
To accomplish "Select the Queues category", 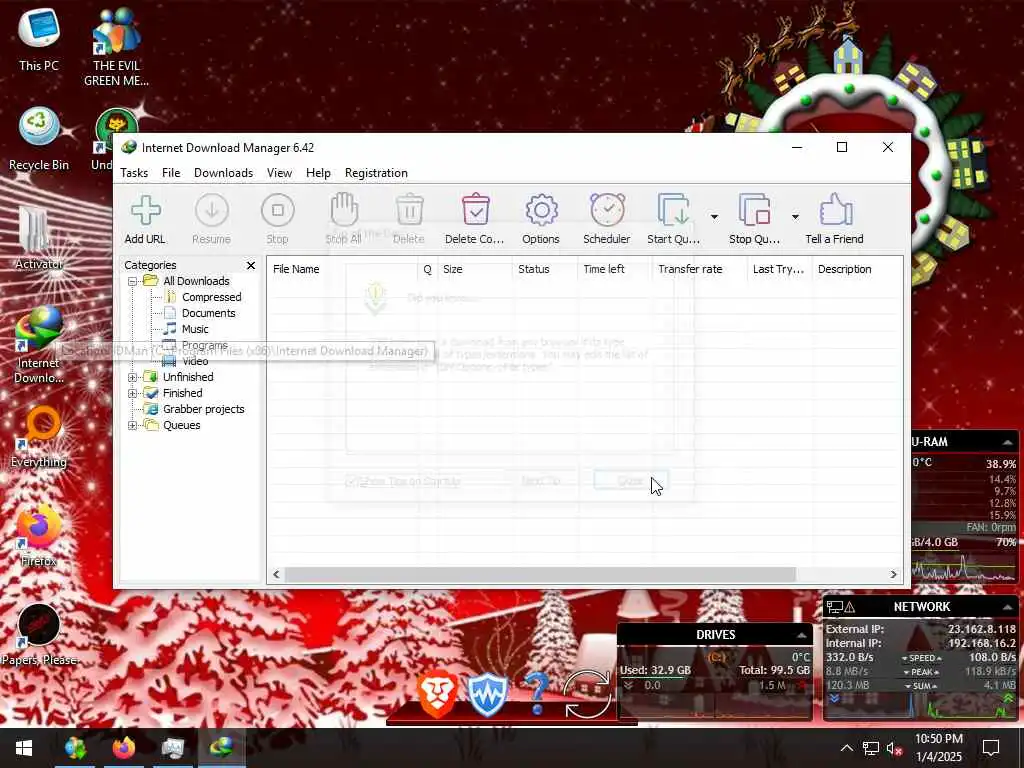I will pyautogui.click(x=182, y=425).
